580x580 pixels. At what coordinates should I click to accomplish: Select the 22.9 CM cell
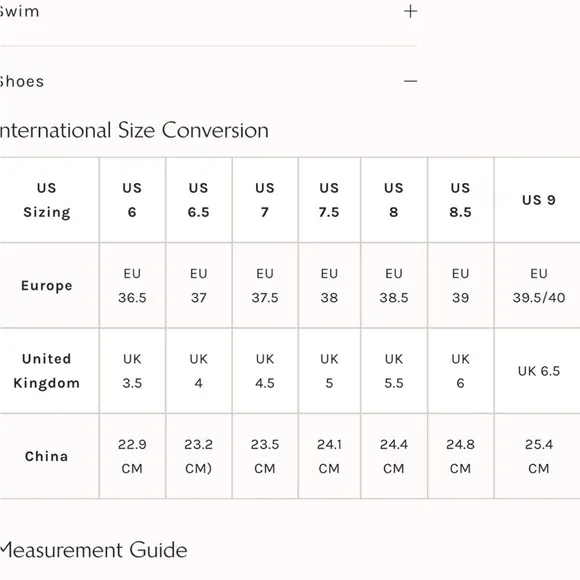[x=132, y=456]
